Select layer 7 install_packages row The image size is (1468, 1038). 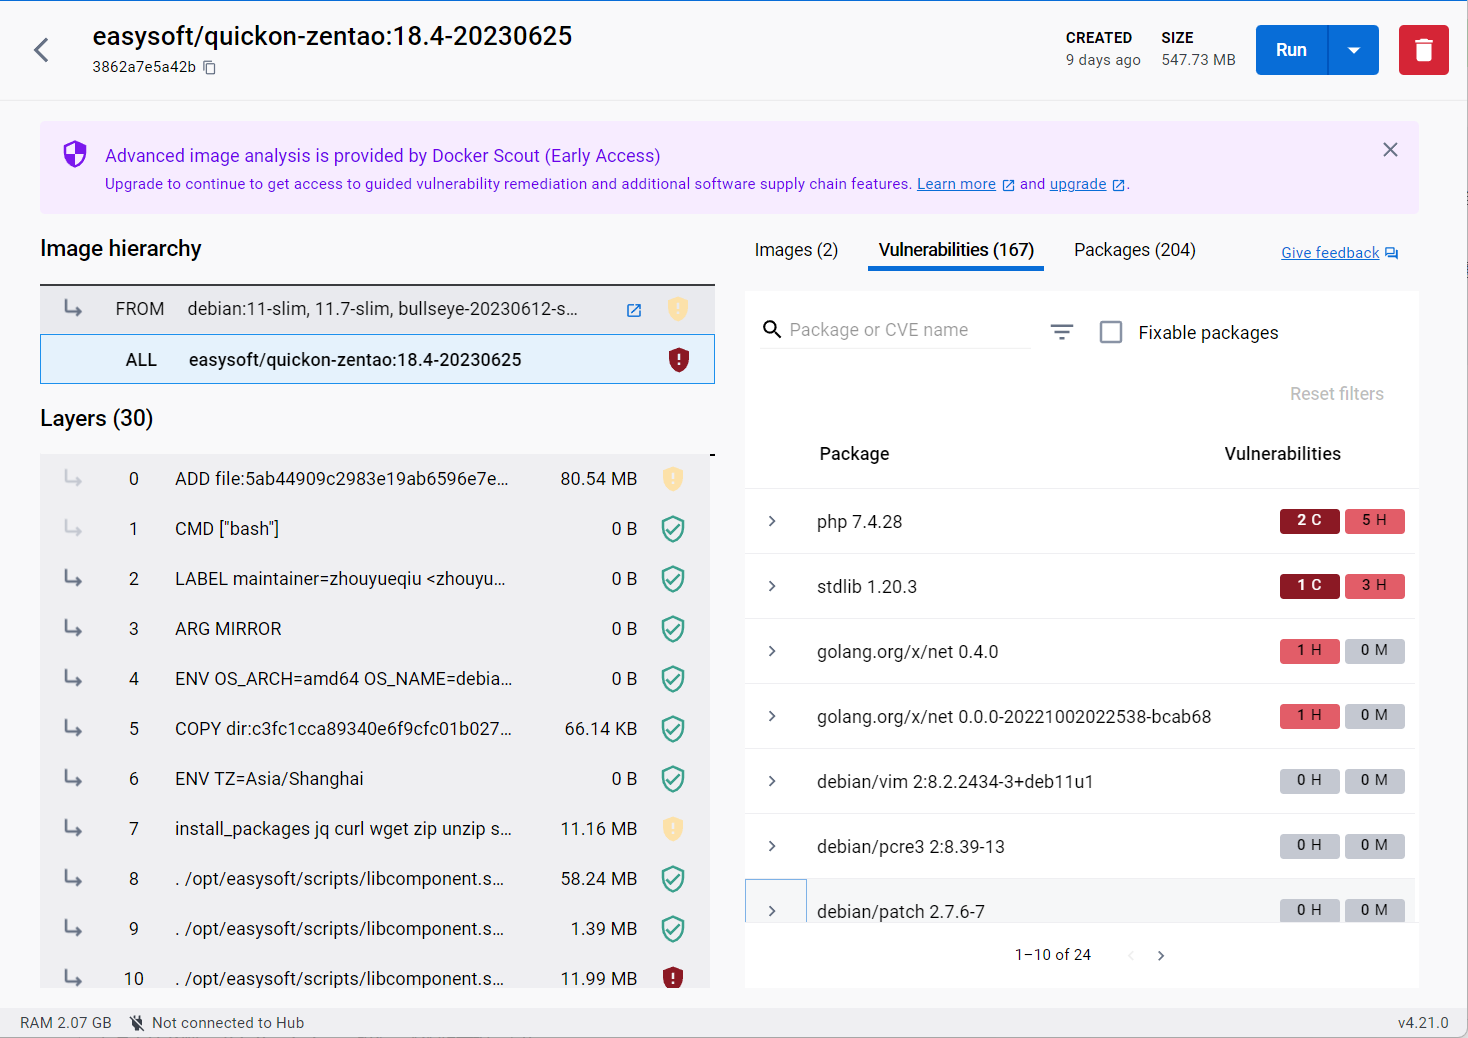(x=375, y=829)
